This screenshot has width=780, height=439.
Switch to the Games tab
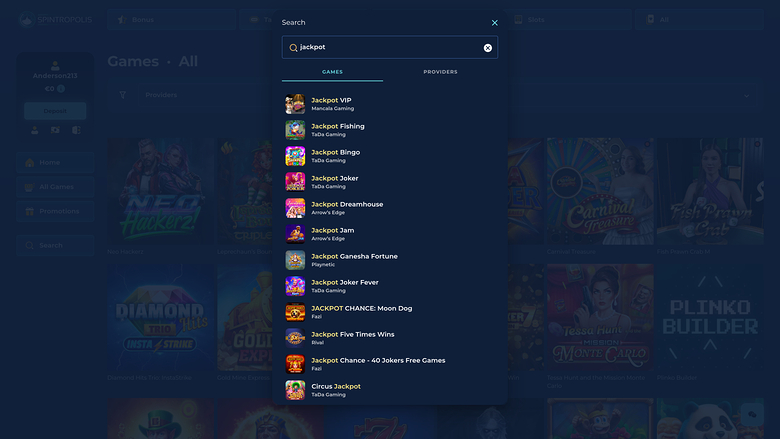click(332, 72)
